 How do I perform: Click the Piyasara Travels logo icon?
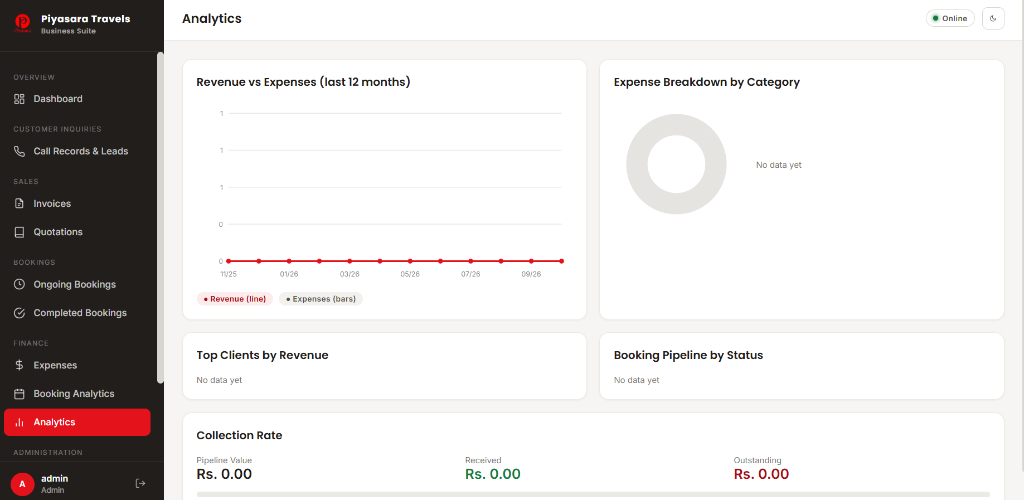click(22, 24)
